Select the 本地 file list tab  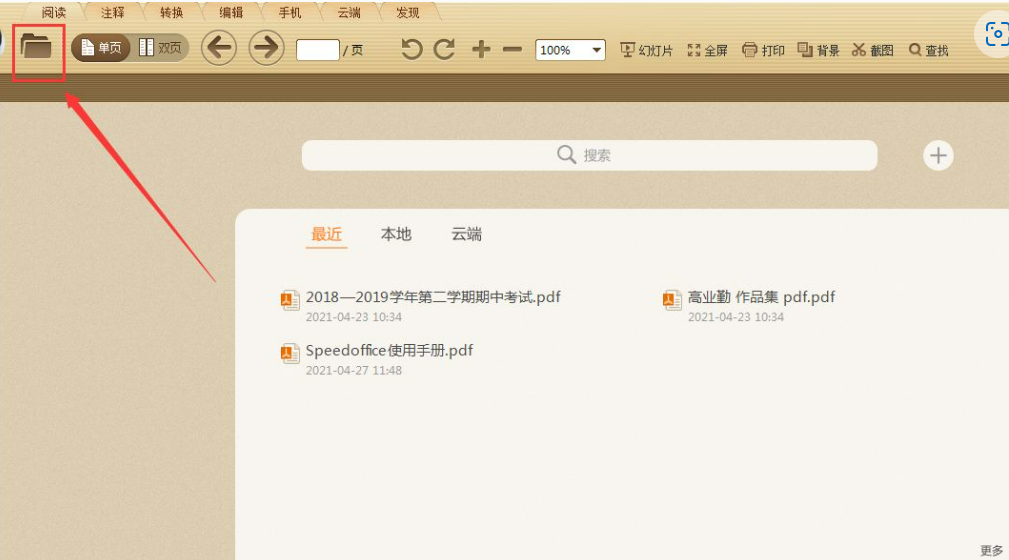pos(396,234)
